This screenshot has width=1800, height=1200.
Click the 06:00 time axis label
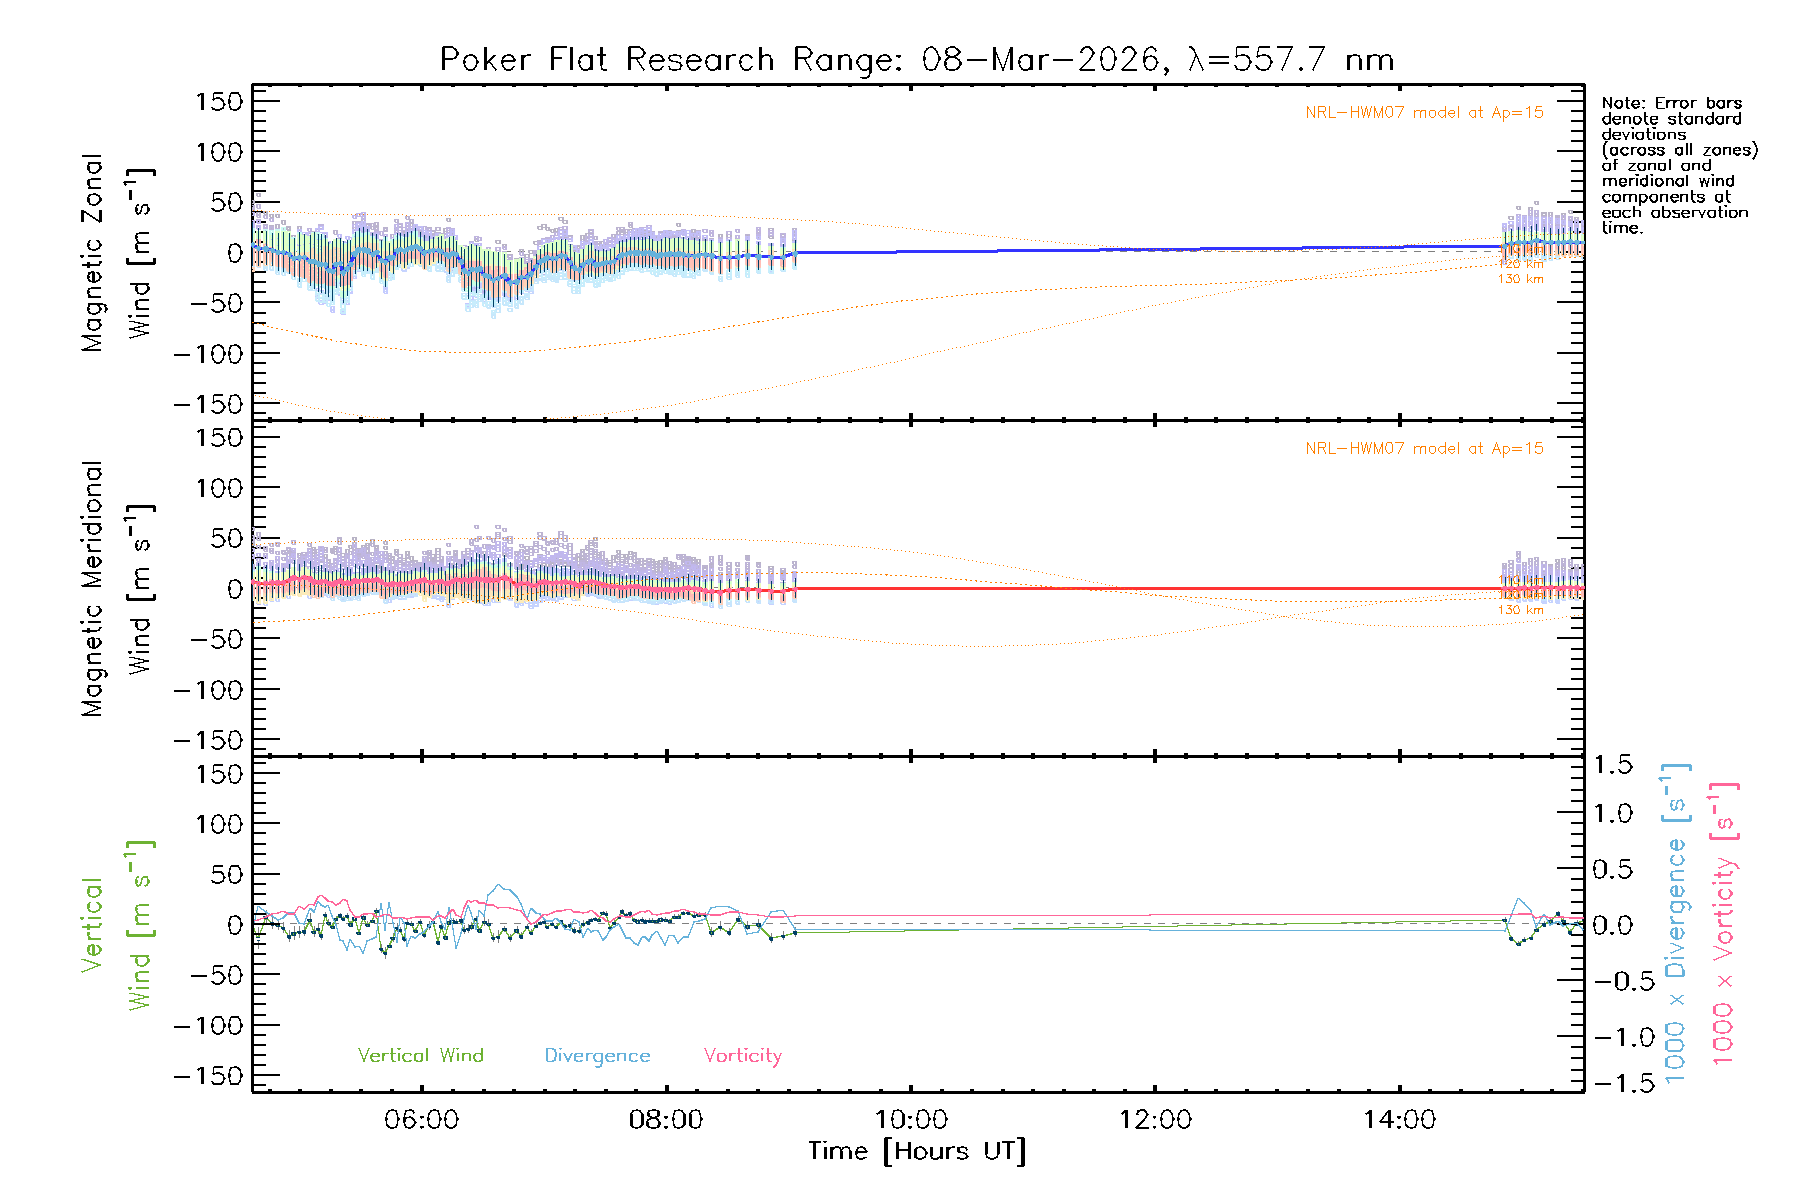tap(421, 1120)
